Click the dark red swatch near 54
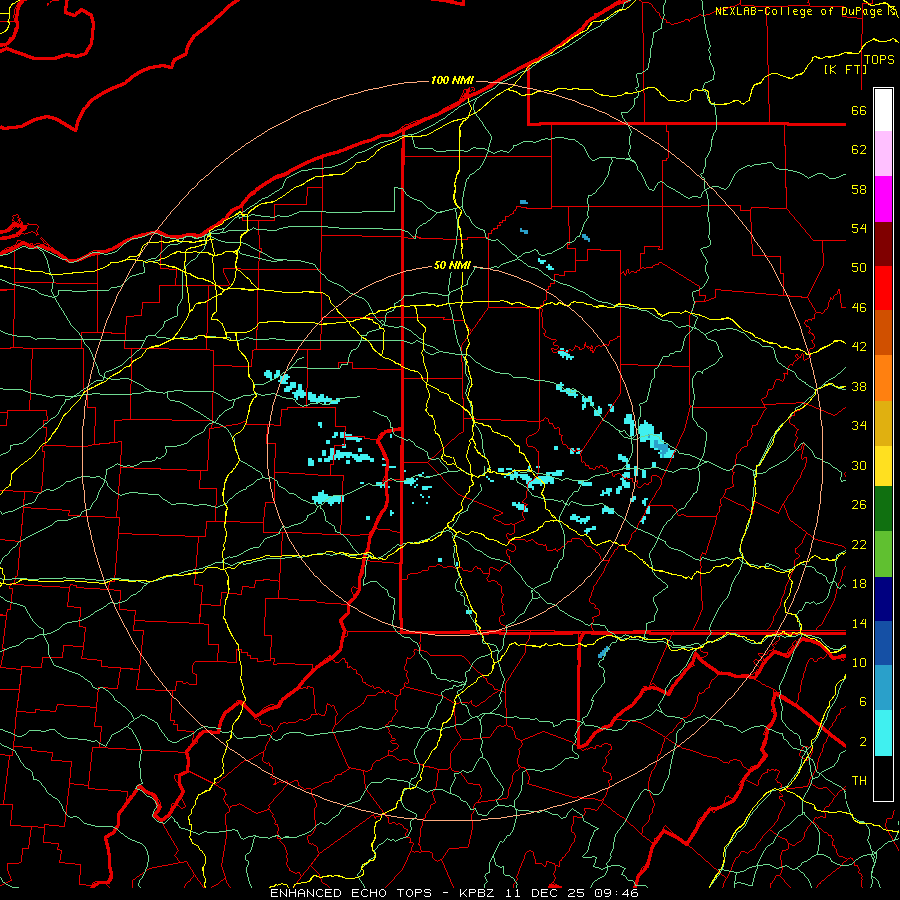Image resolution: width=900 pixels, height=900 pixels. pyautogui.click(x=883, y=243)
